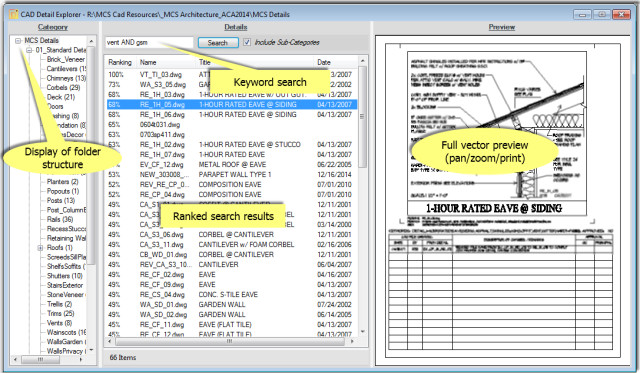Select the RE_CF_02.dwg EAVE row
The image size is (640, 373).
232,275
